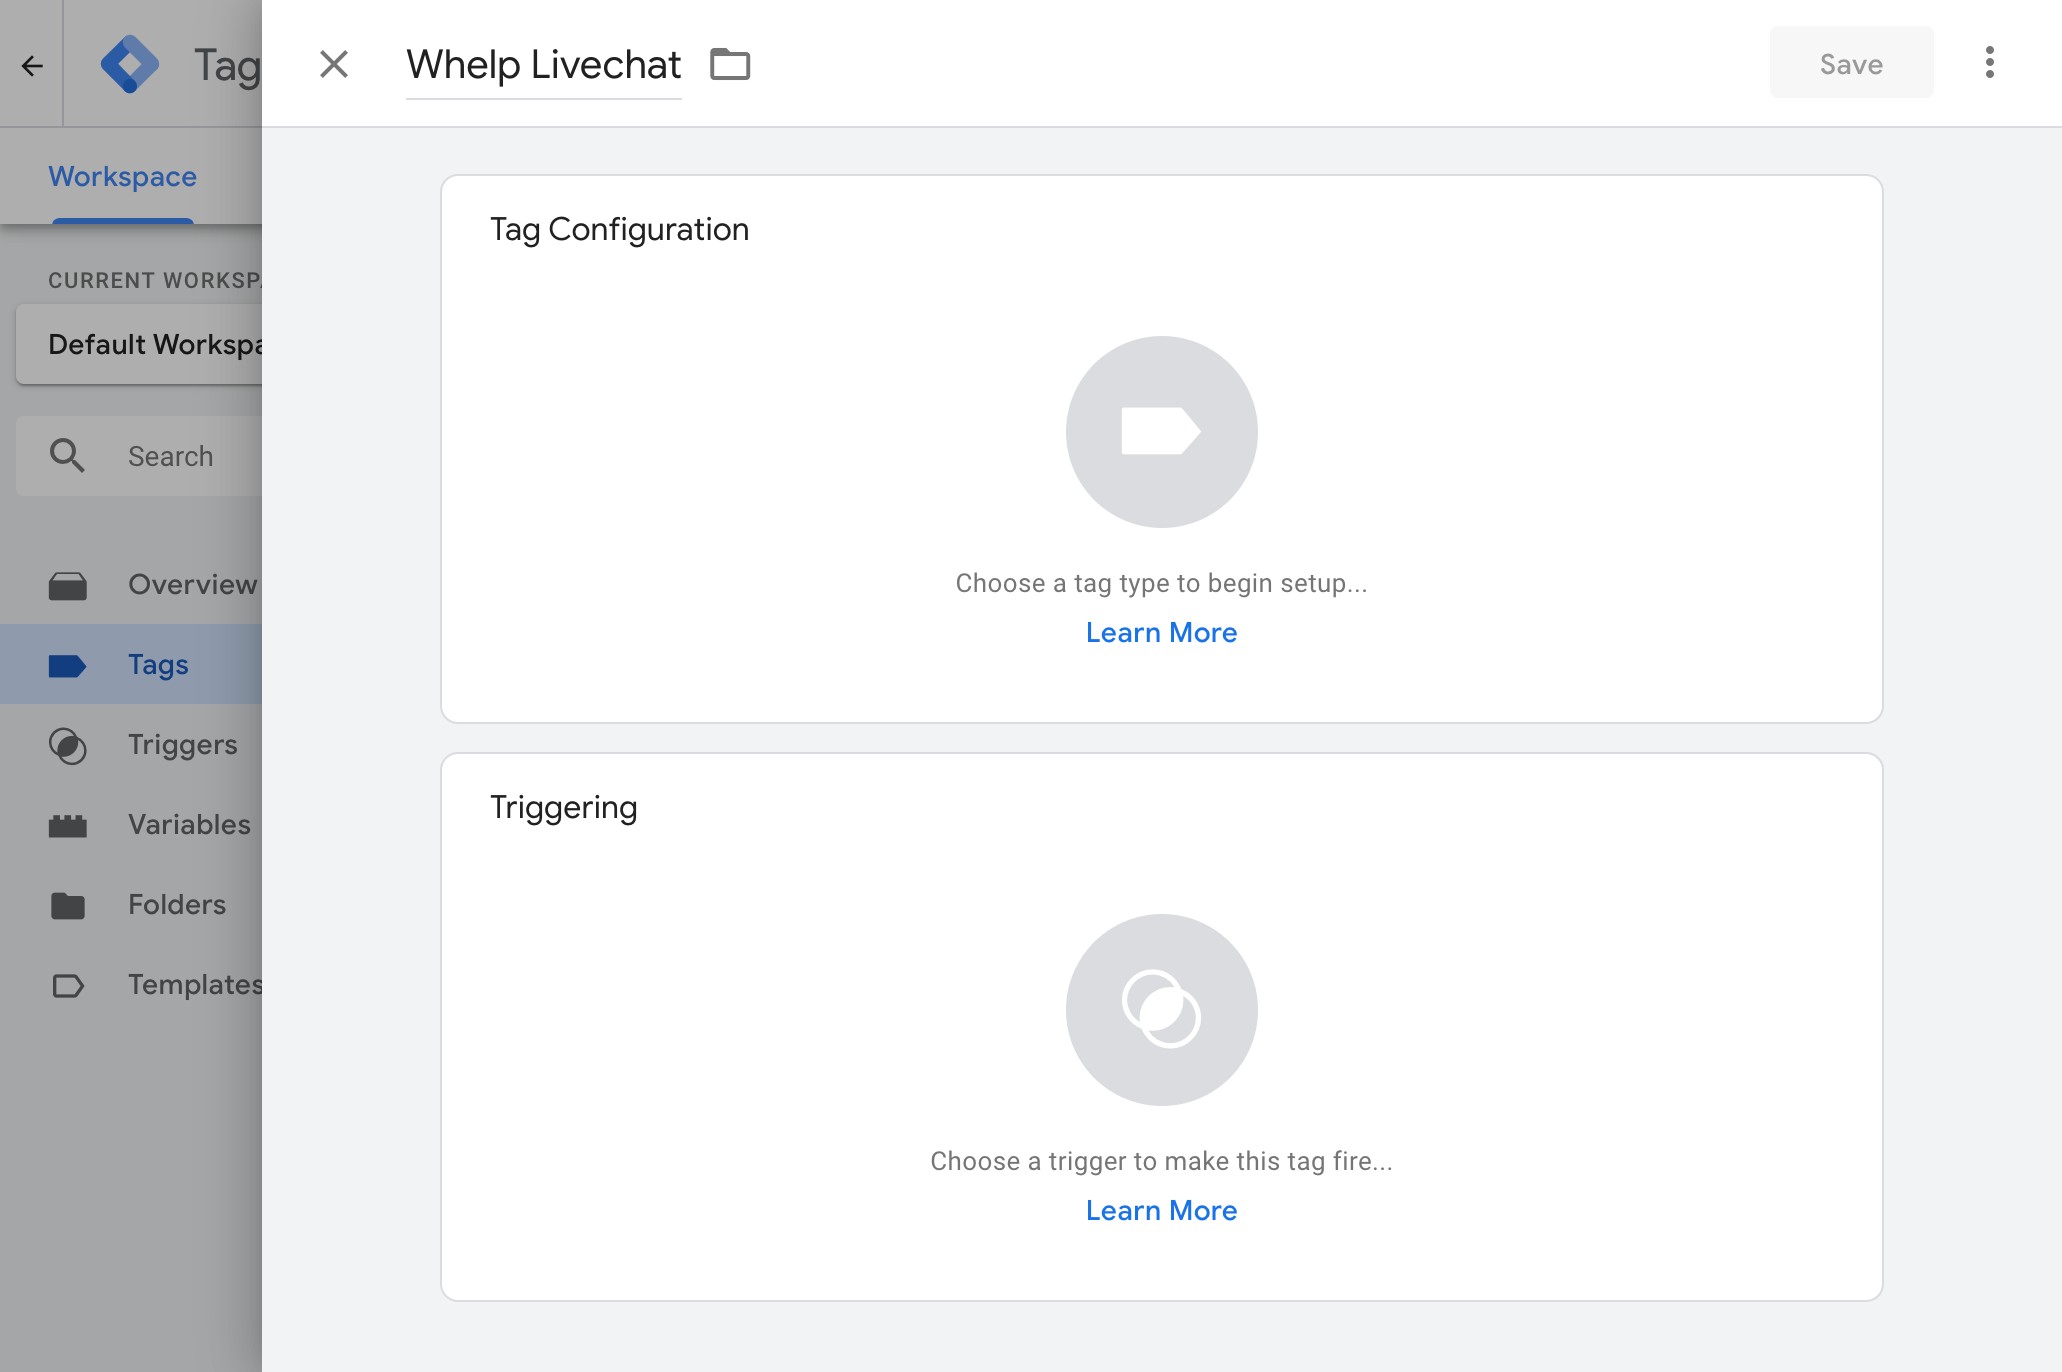The width and height of the screenshot is (2062, 1372).
Task: Click the Save button
Action: pos(1851,64)
